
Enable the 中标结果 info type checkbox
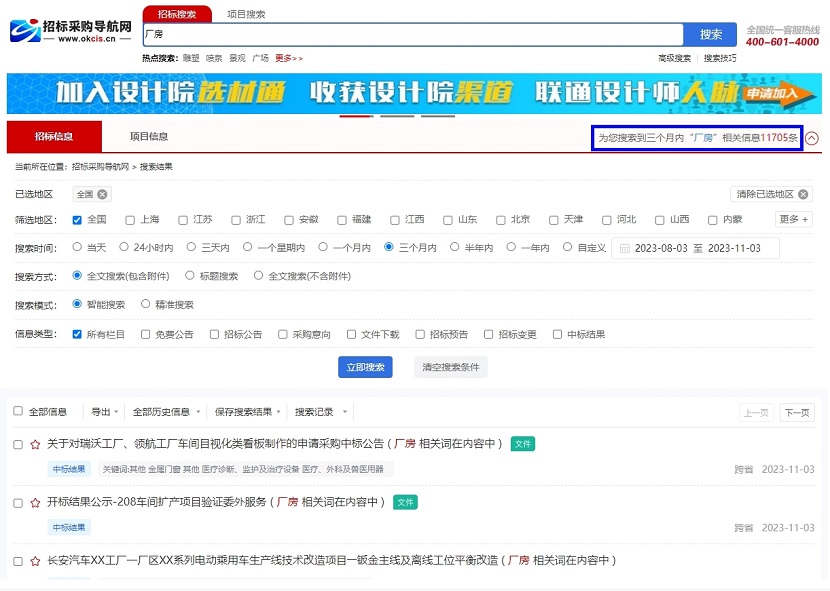(x=557, y=335)
